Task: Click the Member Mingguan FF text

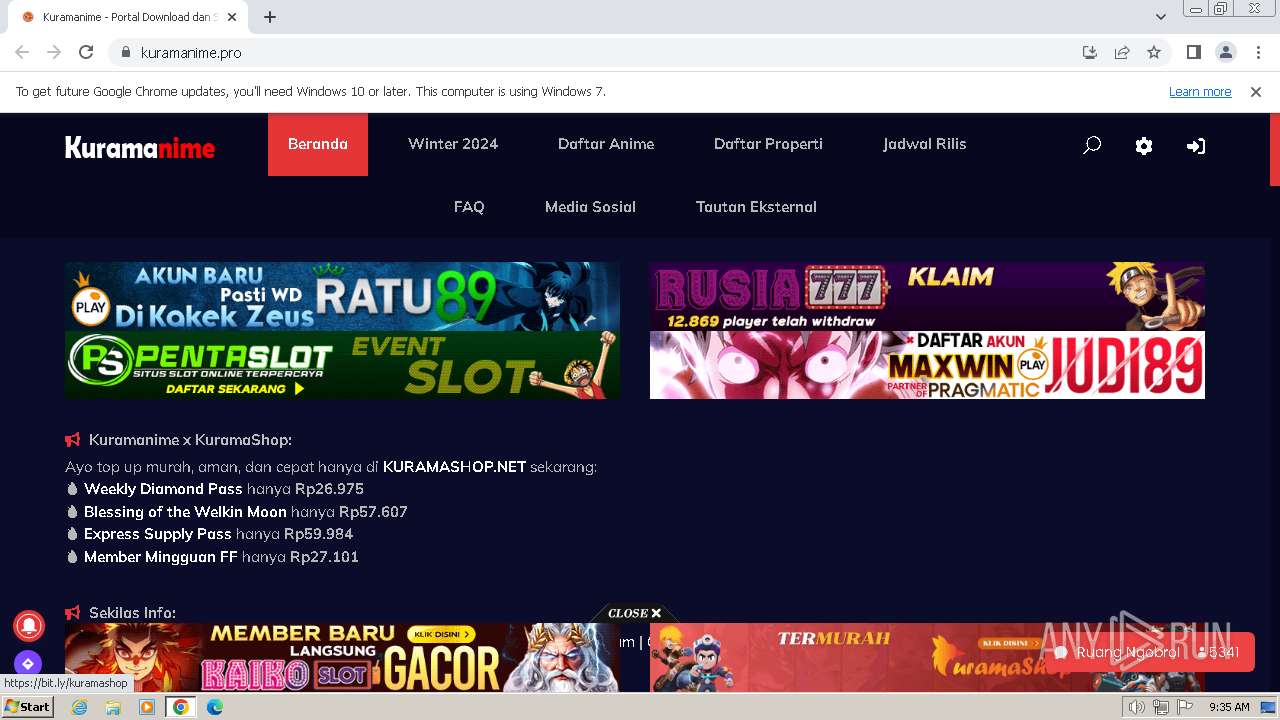Action: pos(160,557)
